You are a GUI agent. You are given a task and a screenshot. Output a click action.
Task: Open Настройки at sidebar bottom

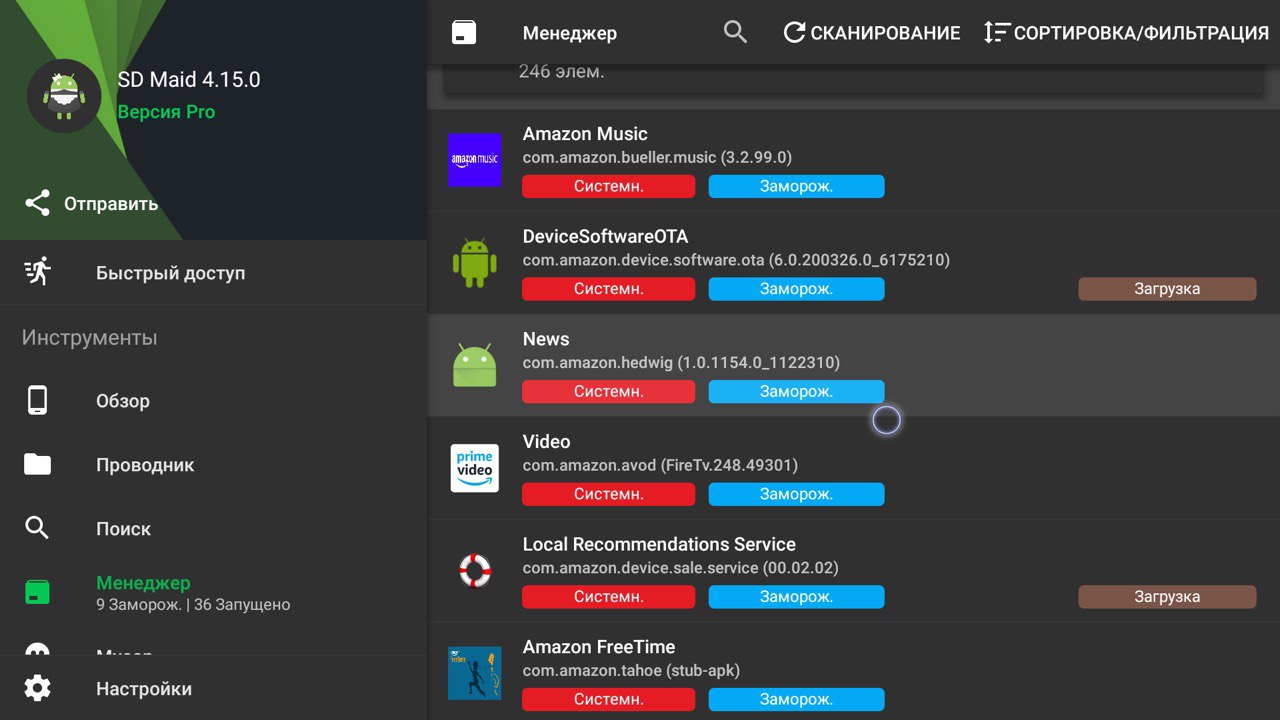(x=213, y=688)
